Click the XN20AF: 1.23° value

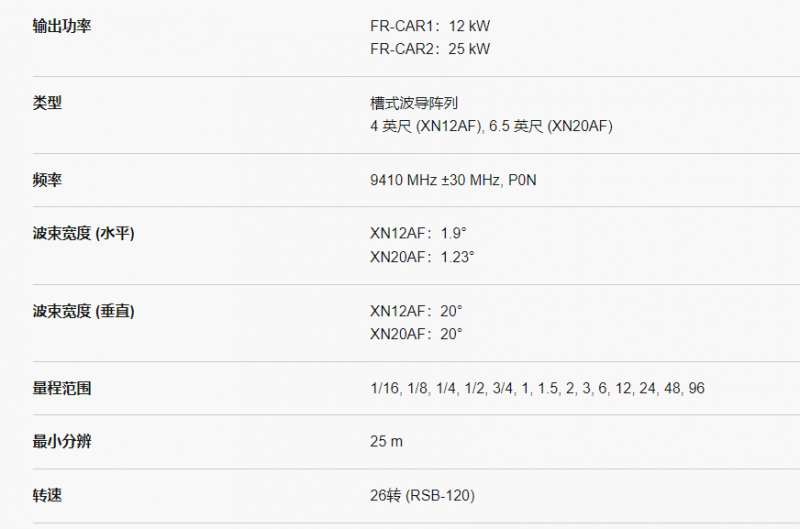point(422,257)
